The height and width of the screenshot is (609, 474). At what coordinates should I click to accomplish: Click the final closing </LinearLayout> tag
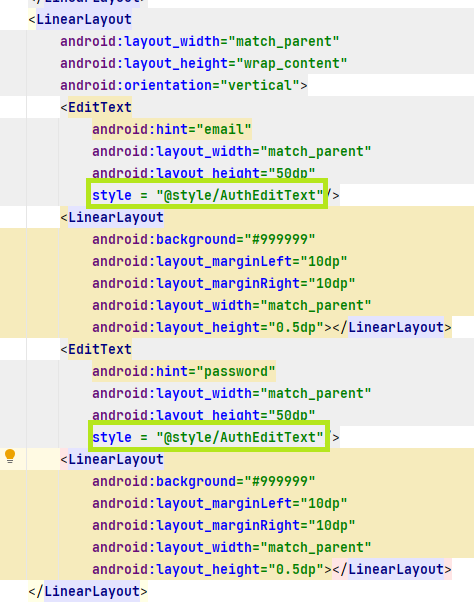click(88, 592)
